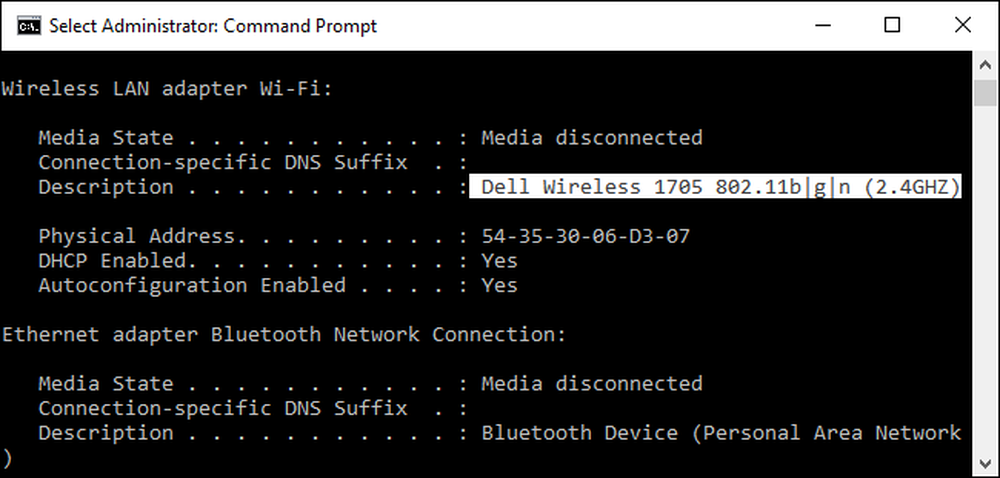Click the empty scrollbar track below thumb
This screenshot has width=1000, height=478.
click(x=985, y=279)
